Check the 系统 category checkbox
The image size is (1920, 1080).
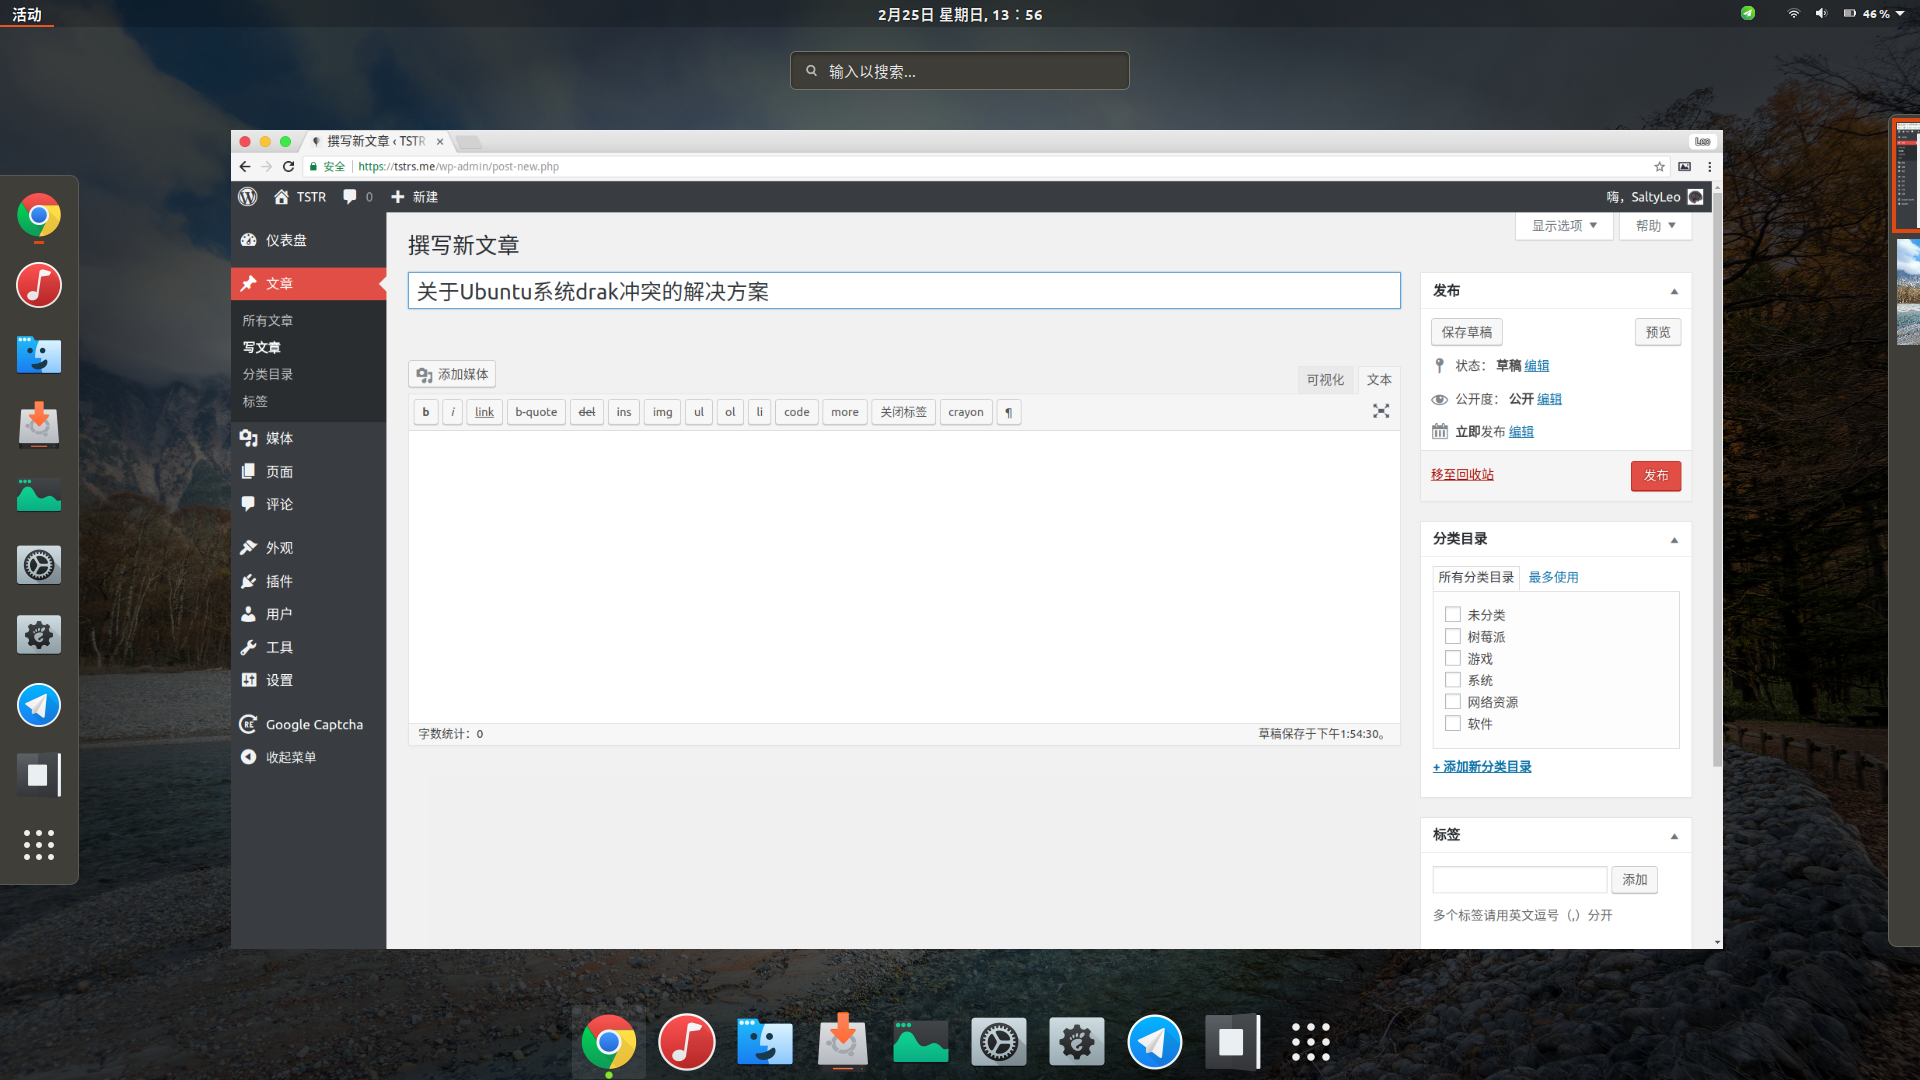pyautogui.click(x=1453, y=680)
